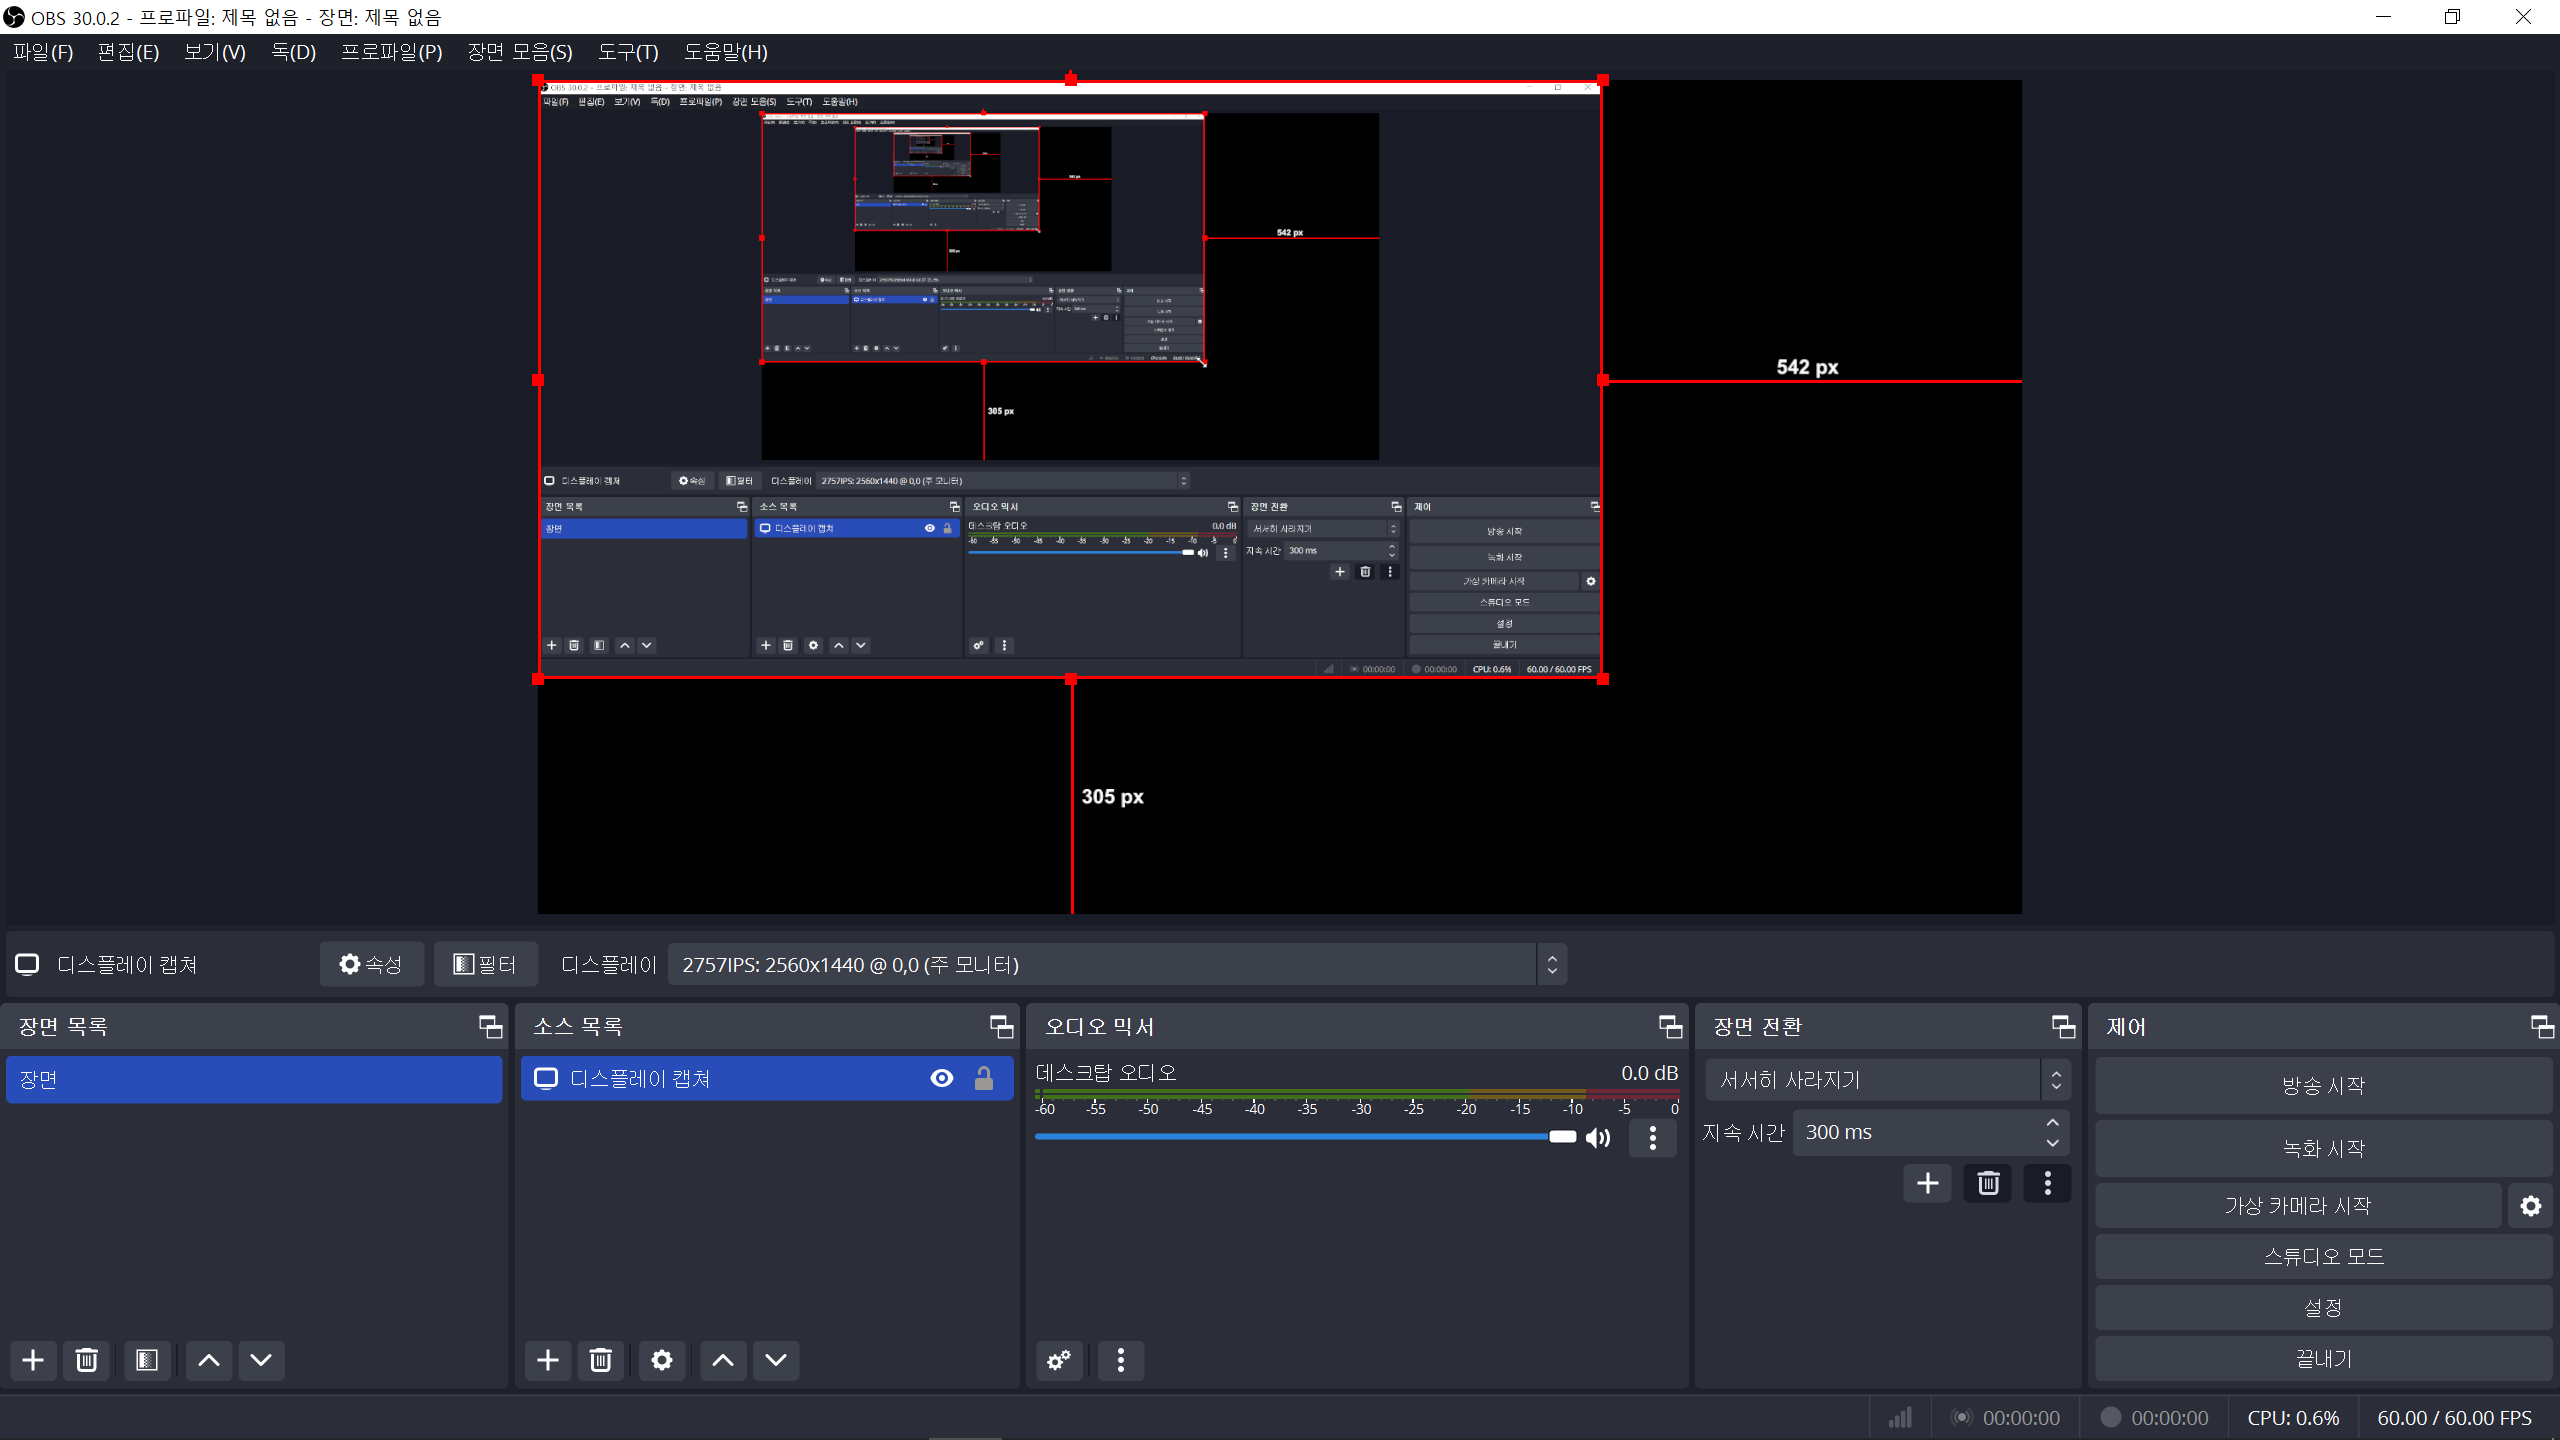Click CPU: 0.6% status text
The height and width of the screenshot is (1440, 2560).
(x=2293, y=1418)
